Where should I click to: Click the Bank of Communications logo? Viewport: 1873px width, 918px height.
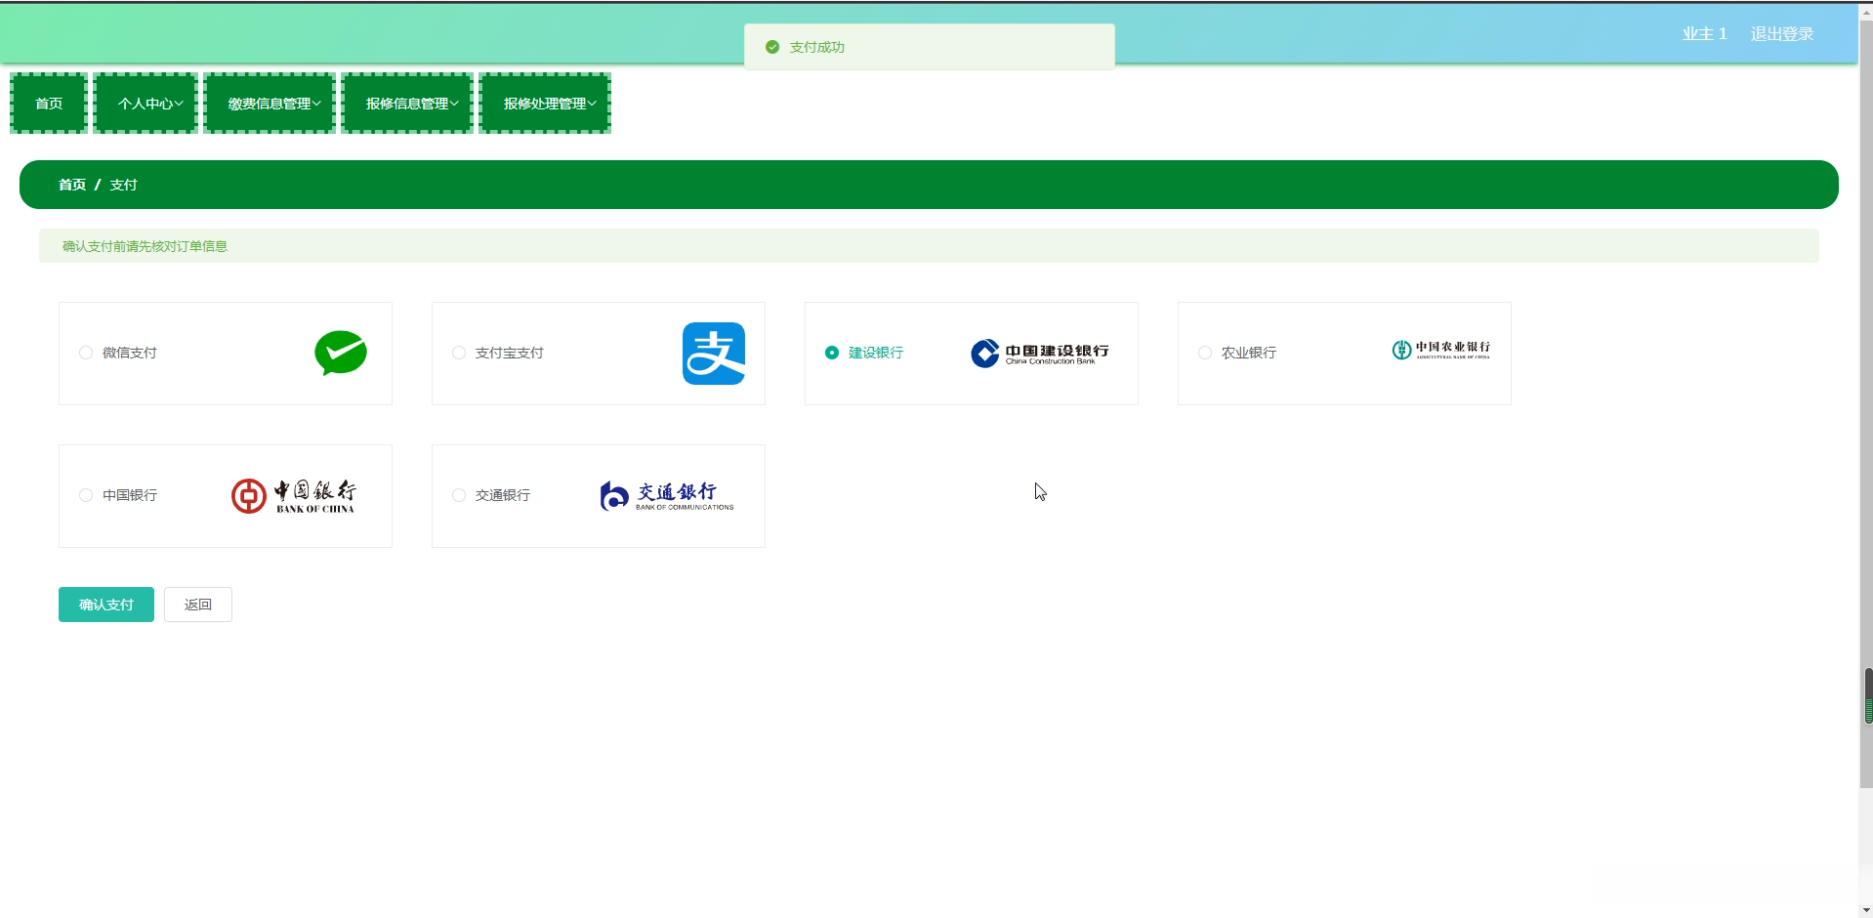click(667, 495)
